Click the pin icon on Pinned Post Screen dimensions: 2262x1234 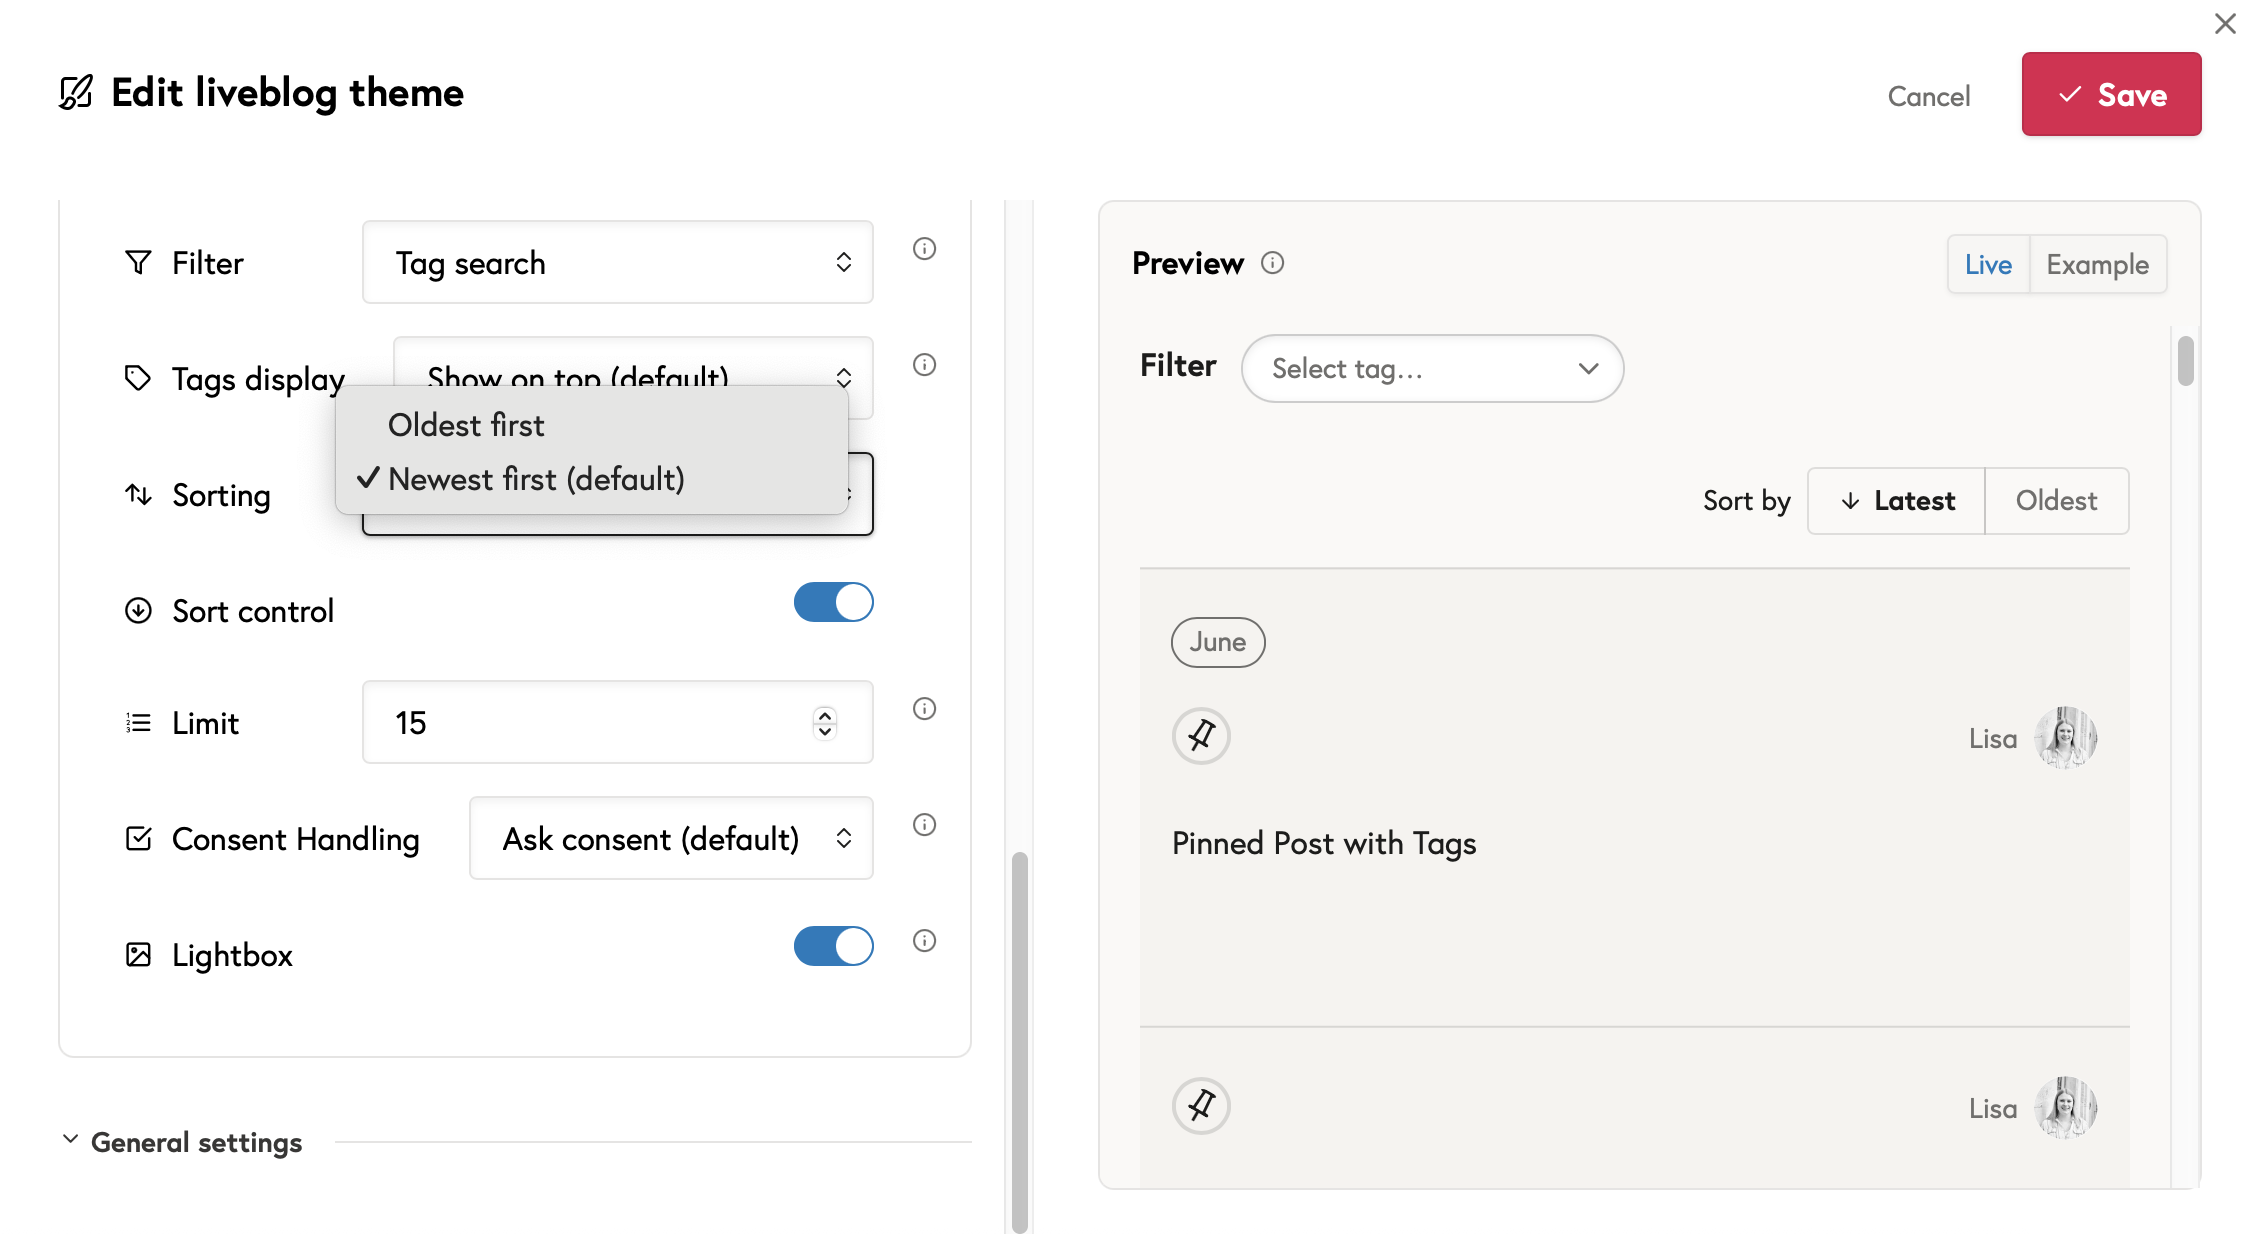1201,736
